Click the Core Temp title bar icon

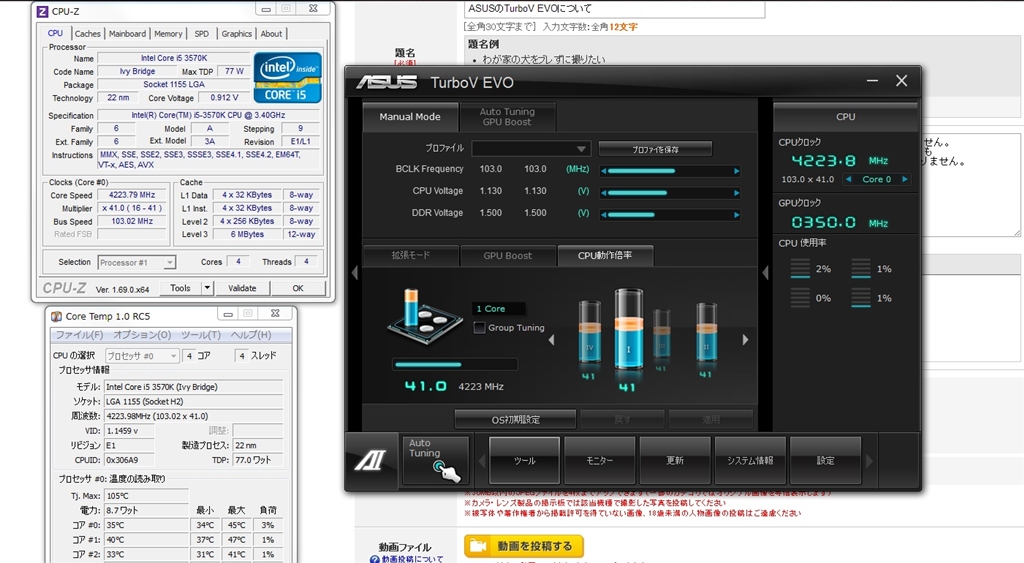(x=57, y=316)
